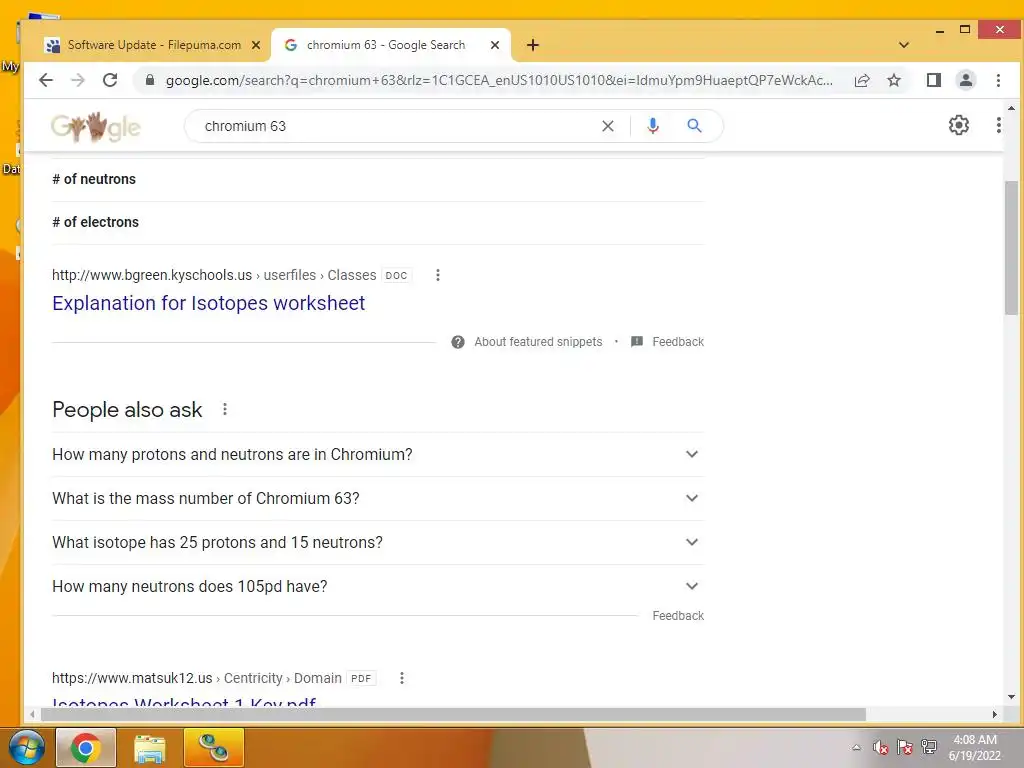Viewport: 1024px width, 768px height.
Task: Click the Google doodle logo
Action: [x=96, y=127]
